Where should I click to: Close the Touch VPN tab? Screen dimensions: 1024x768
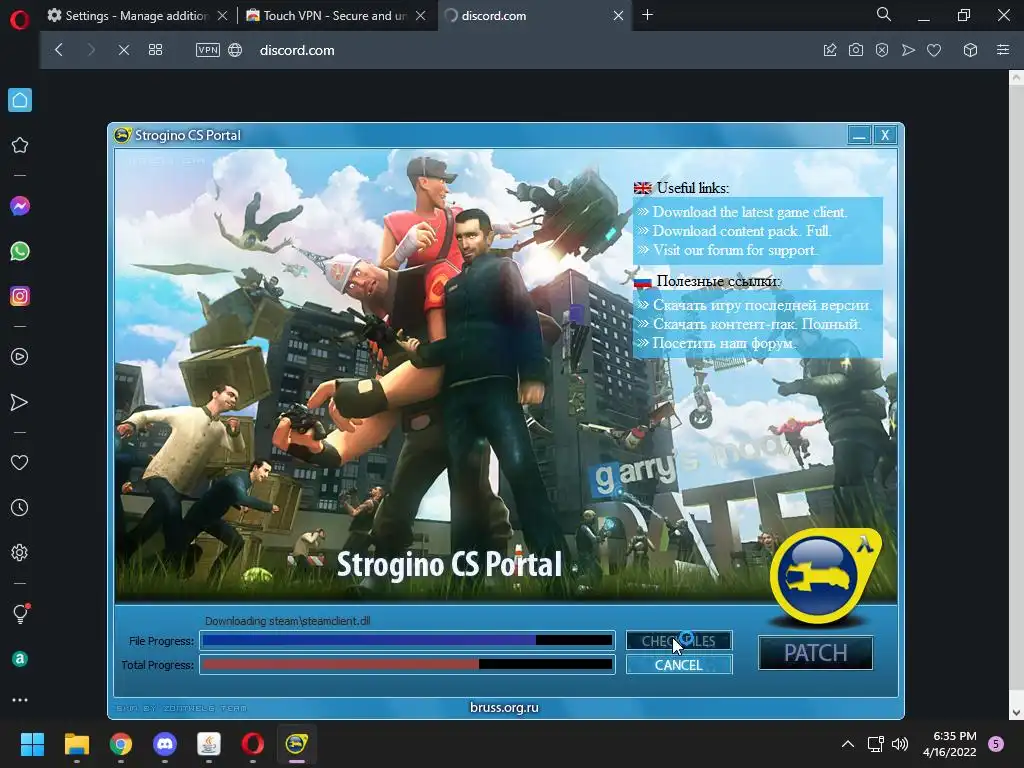[421, 16]
